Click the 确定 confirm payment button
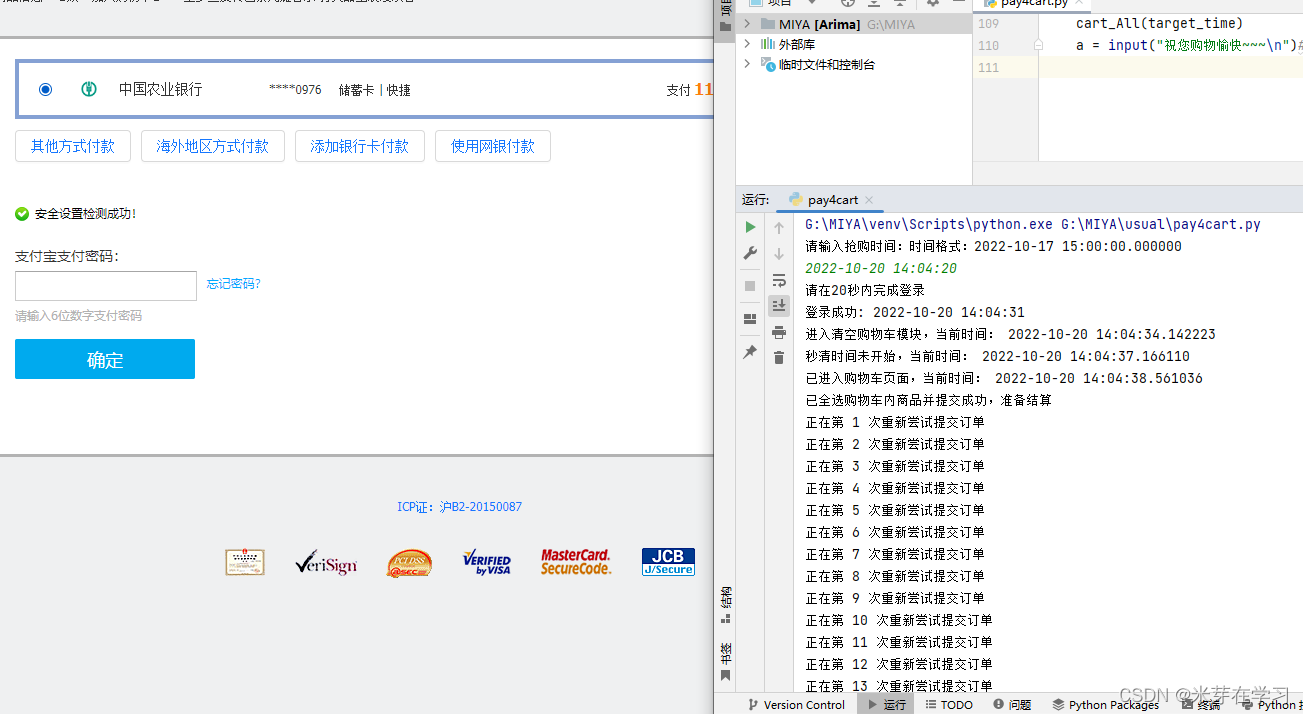Viewport: 1303px width, 714px height. click(105, 359)
